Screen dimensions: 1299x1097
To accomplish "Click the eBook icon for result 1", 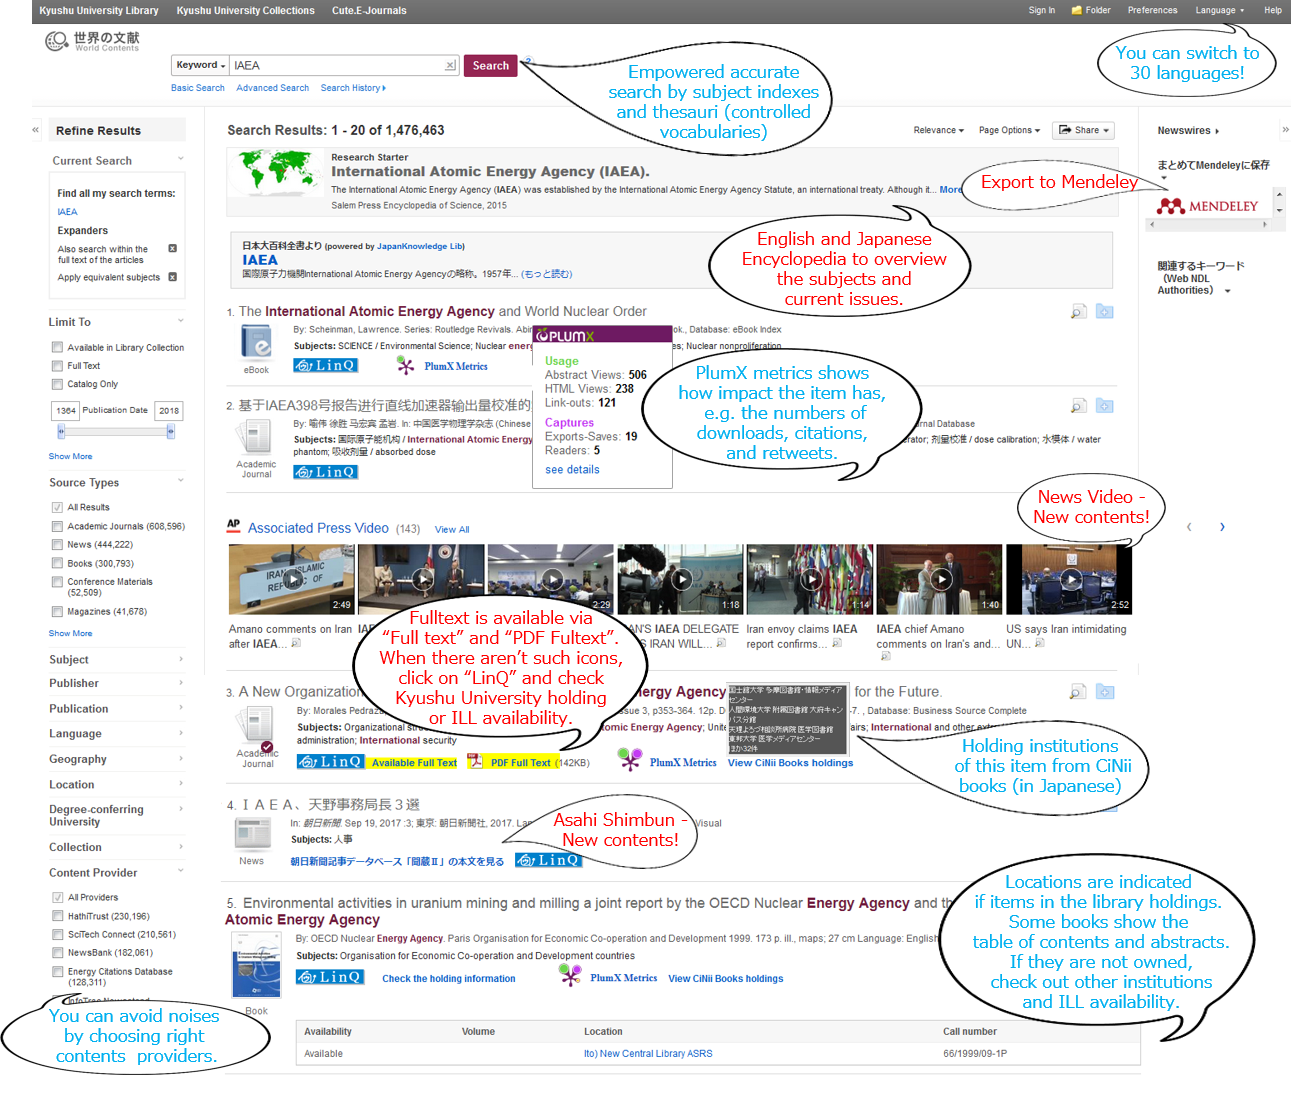I will pyautogui.click(x=257, y=343).
